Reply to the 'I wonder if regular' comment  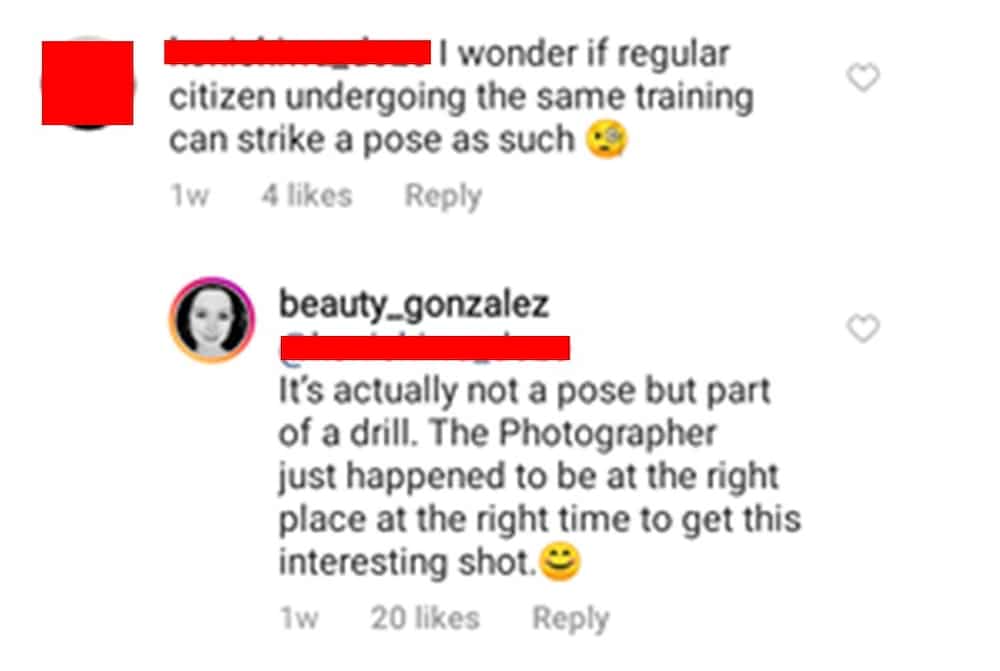click(x=443, y=196)
